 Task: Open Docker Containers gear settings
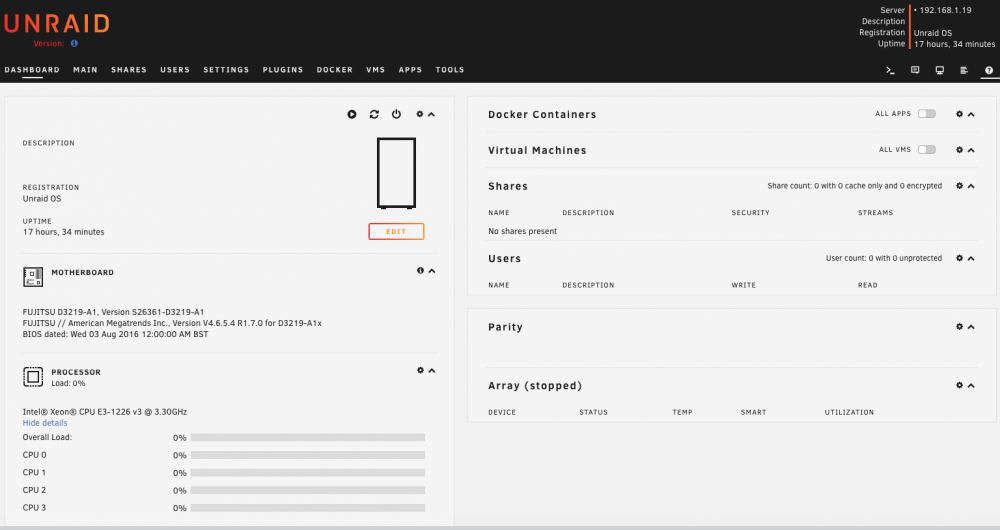point(959,114)
